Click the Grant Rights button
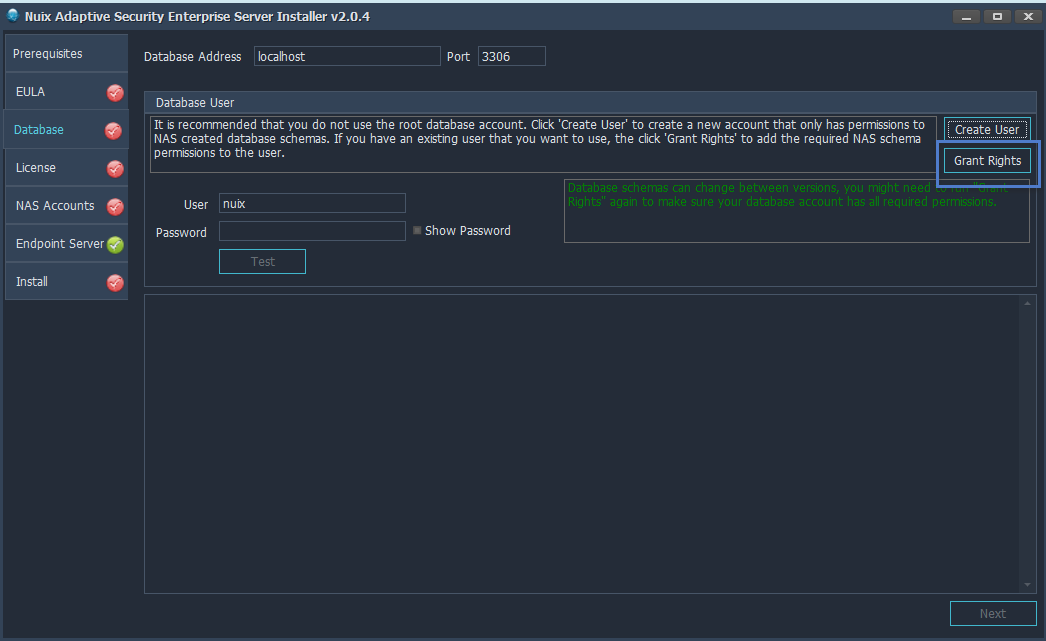Image resolution: width=1046 pixels, height=641 pixels. pos(987,161)
